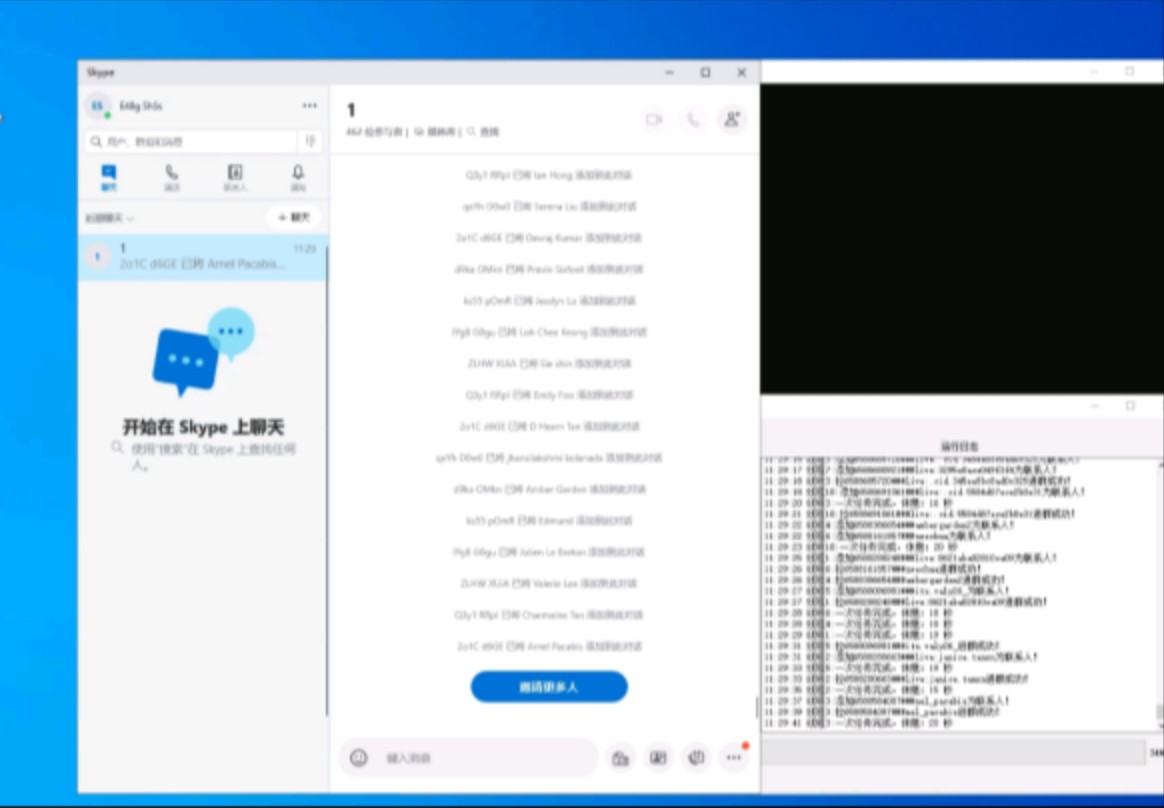Select conversation '1' in the chat list
Image resolution: width=1164 pixels, height=808 pixels.
[x=203, y=257]
